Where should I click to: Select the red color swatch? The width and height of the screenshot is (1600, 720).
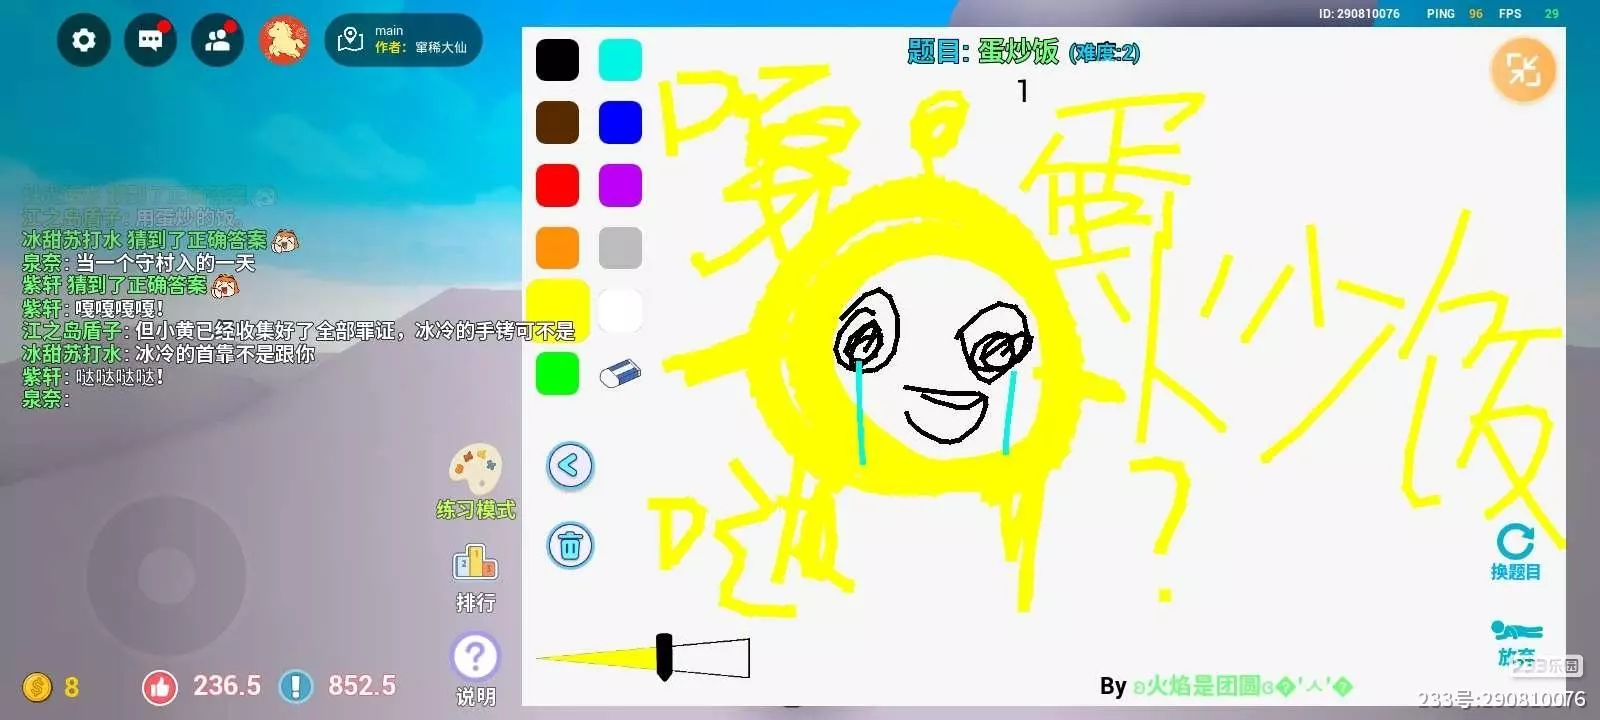[x=557, y=186]
